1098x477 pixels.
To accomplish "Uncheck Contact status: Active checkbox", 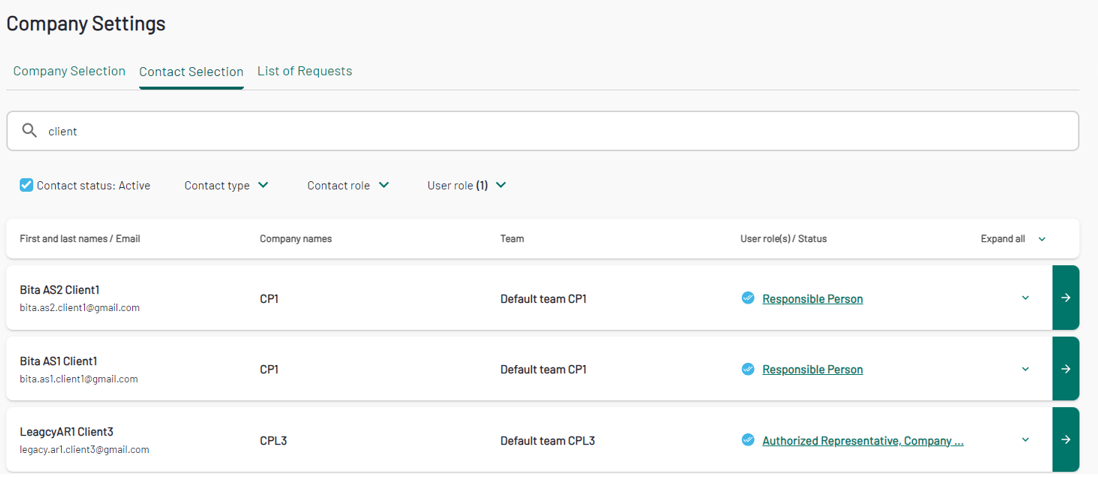I will tap(26, 185).
